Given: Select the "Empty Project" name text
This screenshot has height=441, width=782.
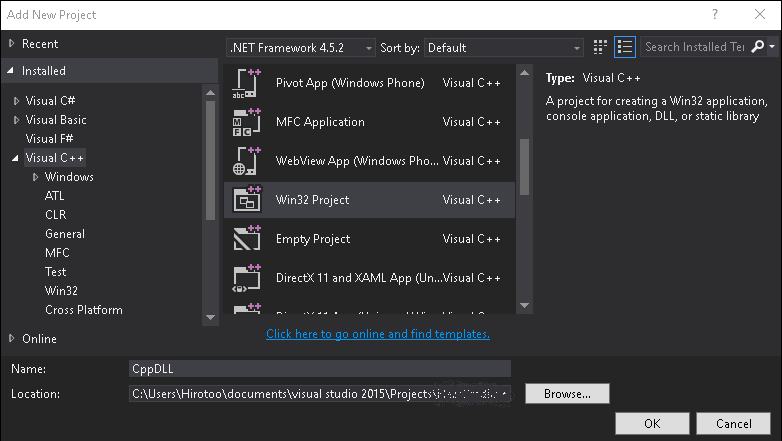Looking at the screenshot, I should tap(313, 239).
